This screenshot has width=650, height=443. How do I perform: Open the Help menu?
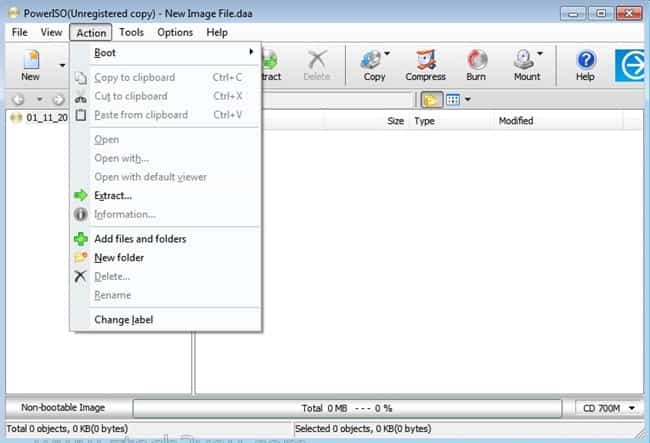click(x=217, y=32)
